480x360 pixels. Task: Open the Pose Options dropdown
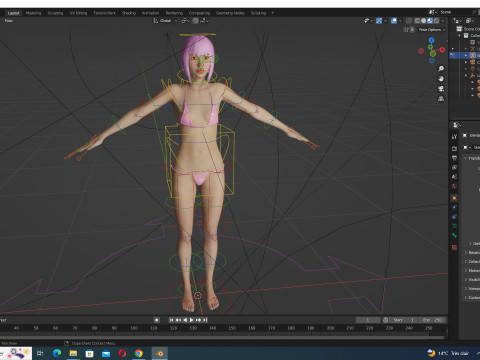coord(432,30)
